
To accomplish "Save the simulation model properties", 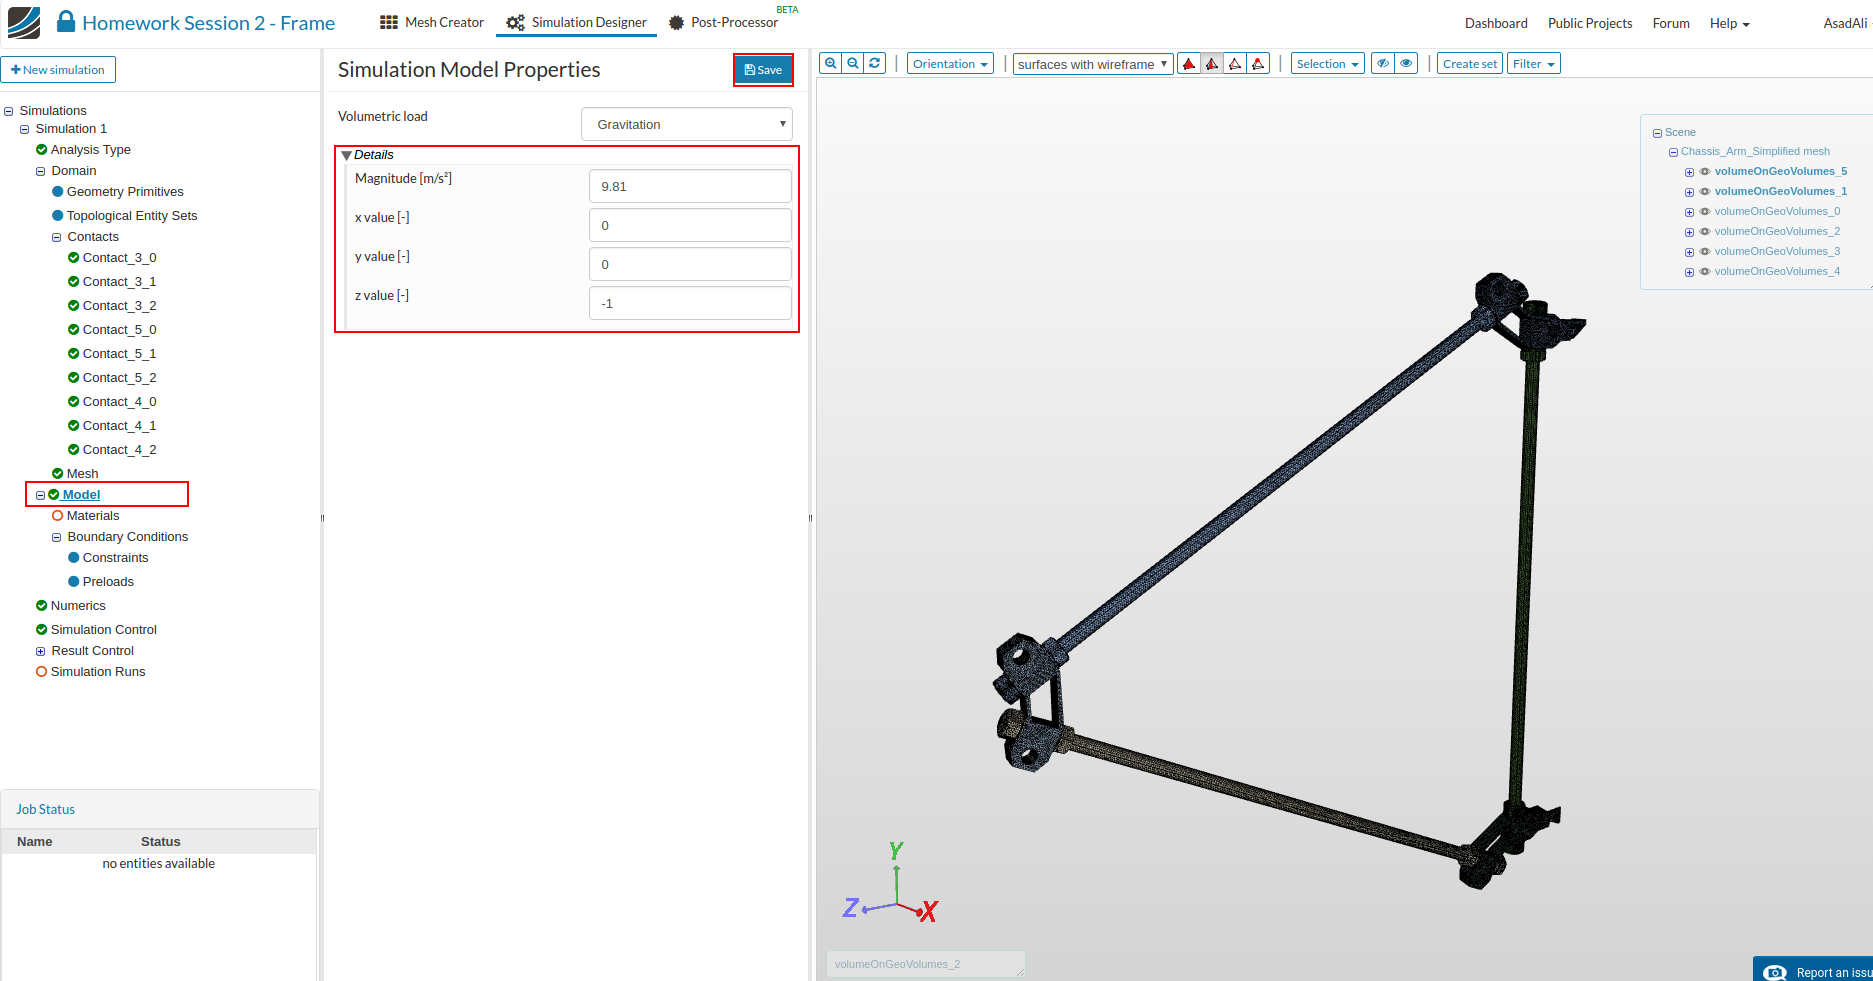I will coord(763,70).
